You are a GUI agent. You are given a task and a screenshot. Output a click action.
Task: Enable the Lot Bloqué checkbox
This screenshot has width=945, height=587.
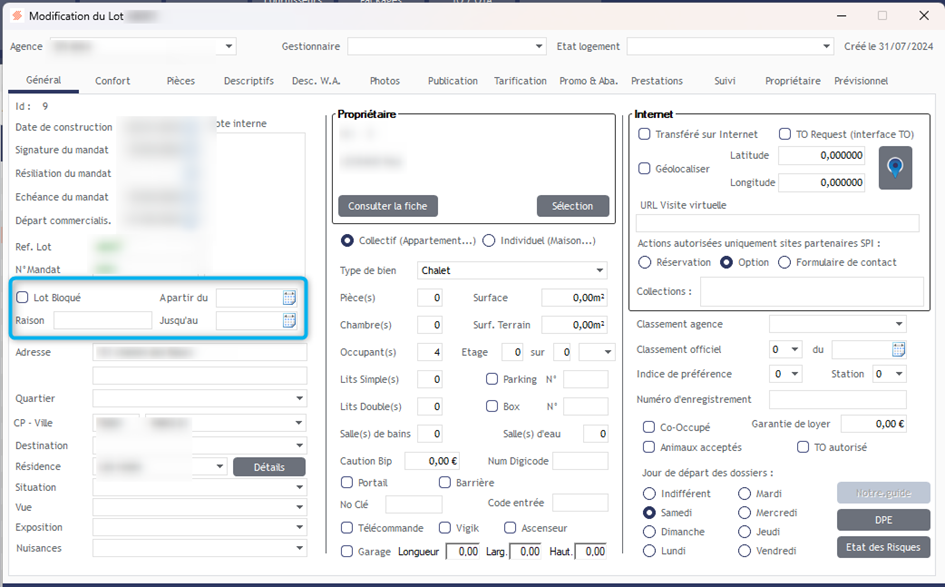pos(23,298)
